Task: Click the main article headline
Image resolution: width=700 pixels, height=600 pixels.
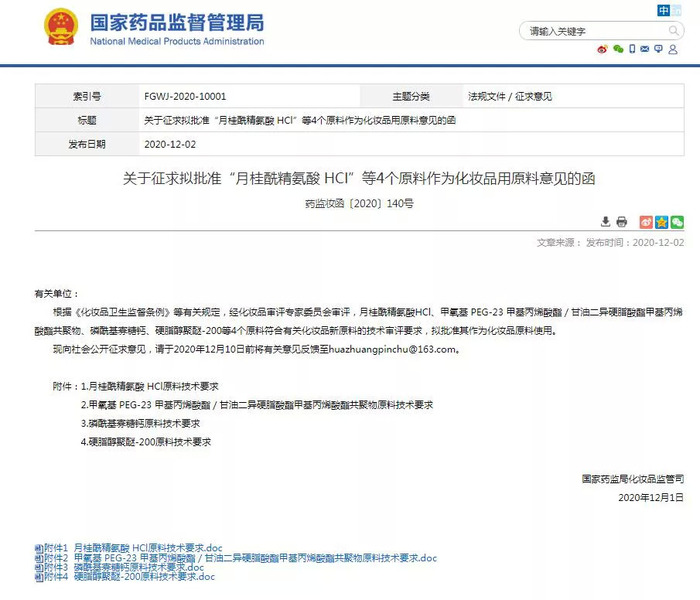Action: [359, 179]
